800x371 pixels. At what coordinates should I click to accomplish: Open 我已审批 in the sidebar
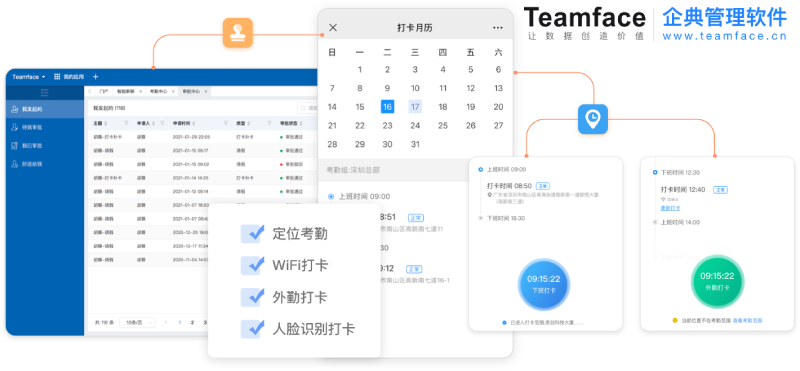(x=45, y=145)
